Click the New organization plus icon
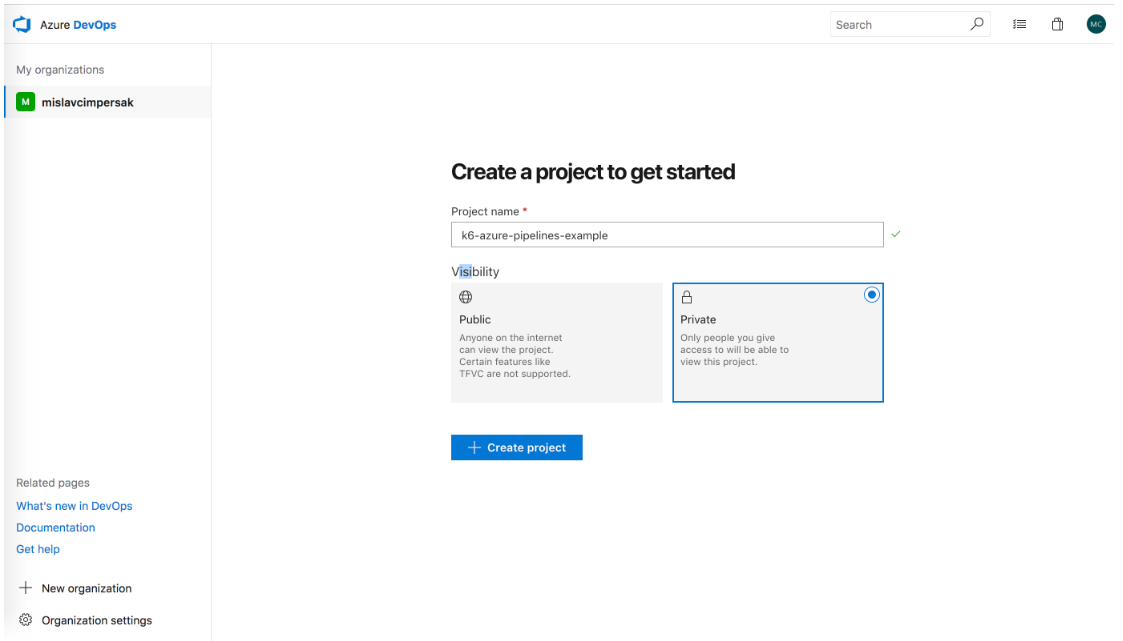This screenshot has height=641, width=1123. tap(26, 588)
